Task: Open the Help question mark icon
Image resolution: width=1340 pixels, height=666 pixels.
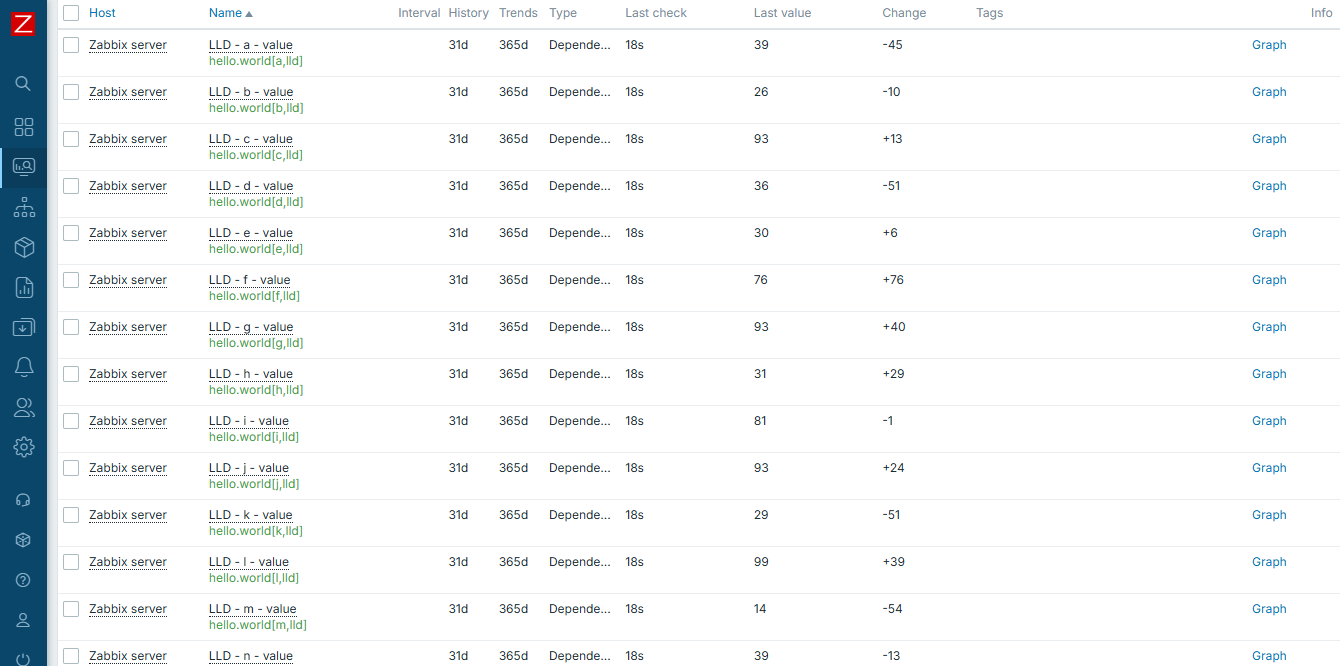Action: coord(23,580)
